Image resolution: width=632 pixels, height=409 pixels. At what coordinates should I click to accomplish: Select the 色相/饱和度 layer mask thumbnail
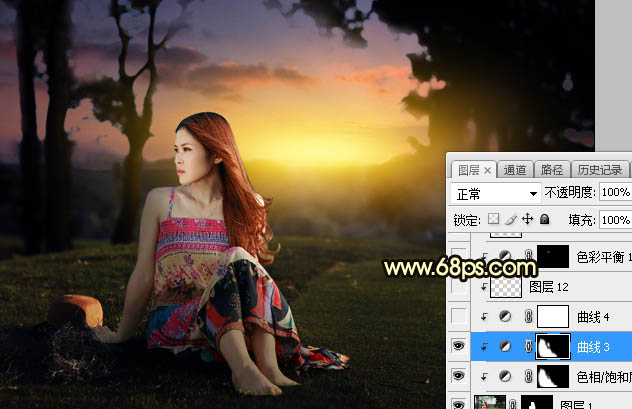[553, 376]
